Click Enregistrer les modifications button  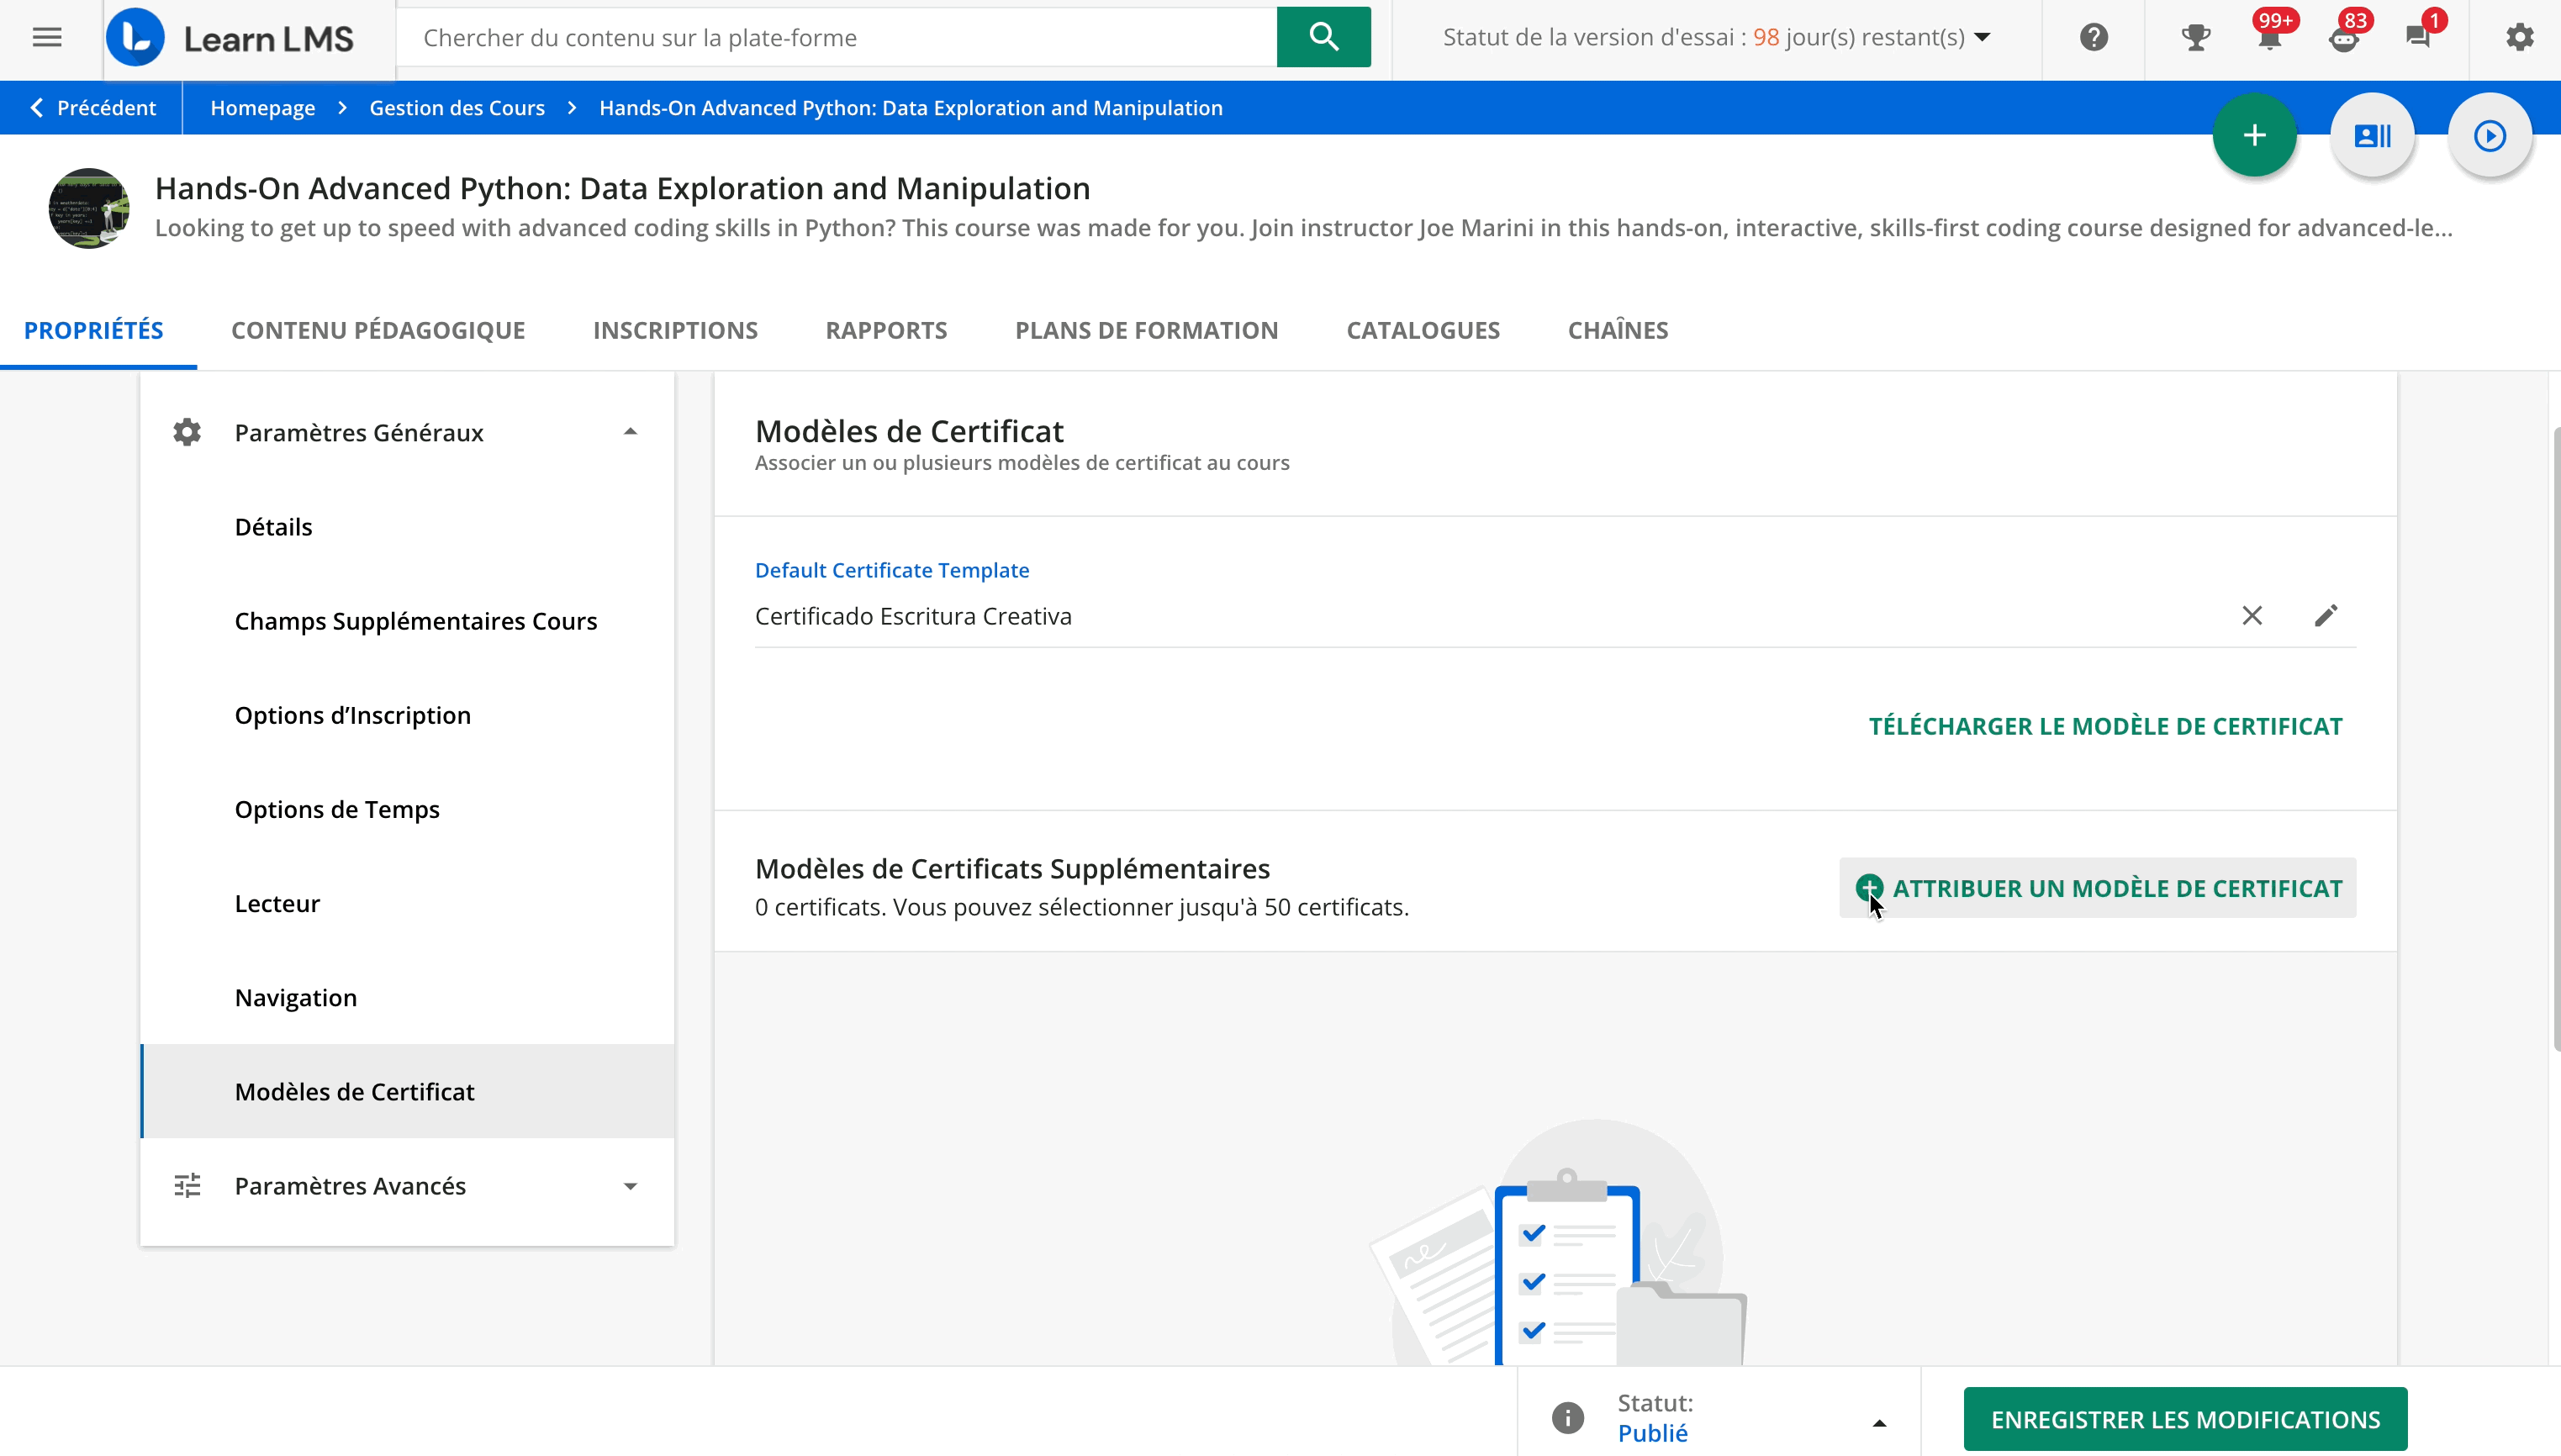(x=2185, y=1418)
